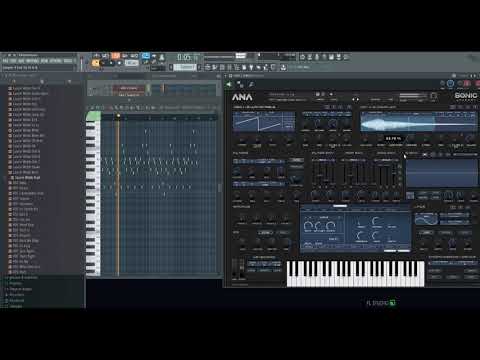Click the tempo display in the transport

point(131,63)
